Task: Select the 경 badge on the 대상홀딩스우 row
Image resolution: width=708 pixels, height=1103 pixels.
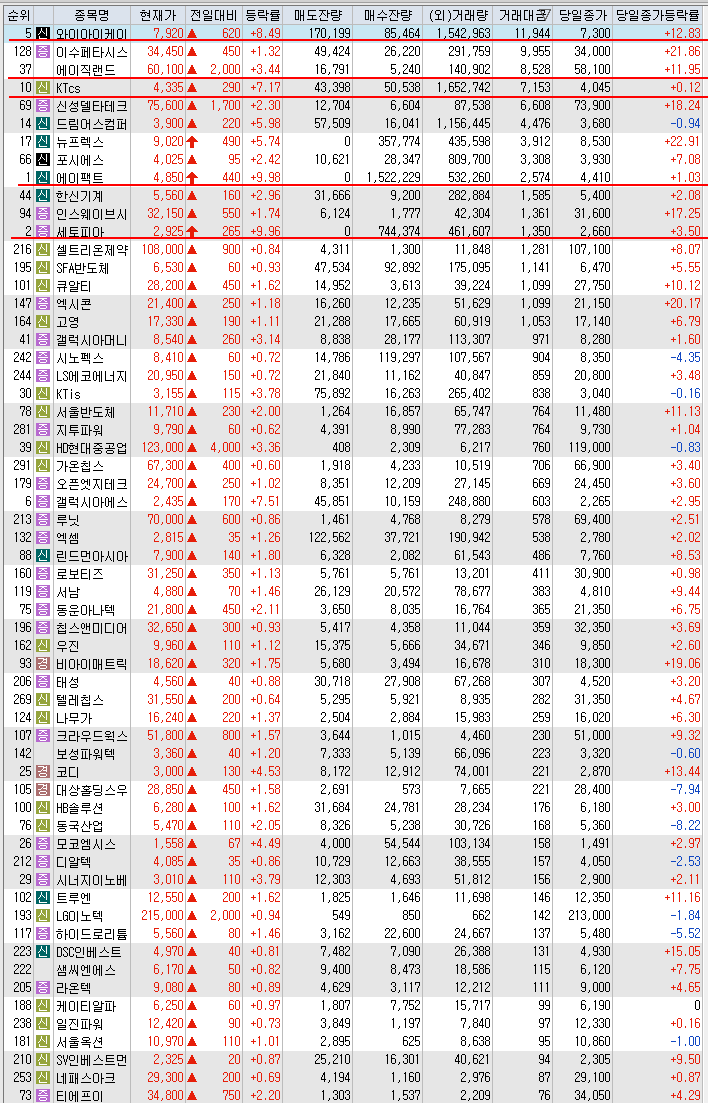Action: point(43,789)
